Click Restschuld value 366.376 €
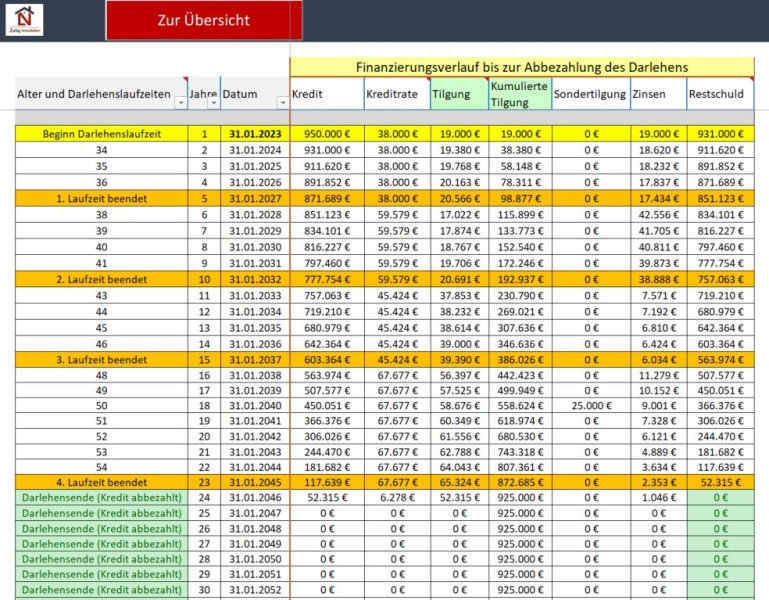This screenshot has height=600, width=769. (720, 406)
